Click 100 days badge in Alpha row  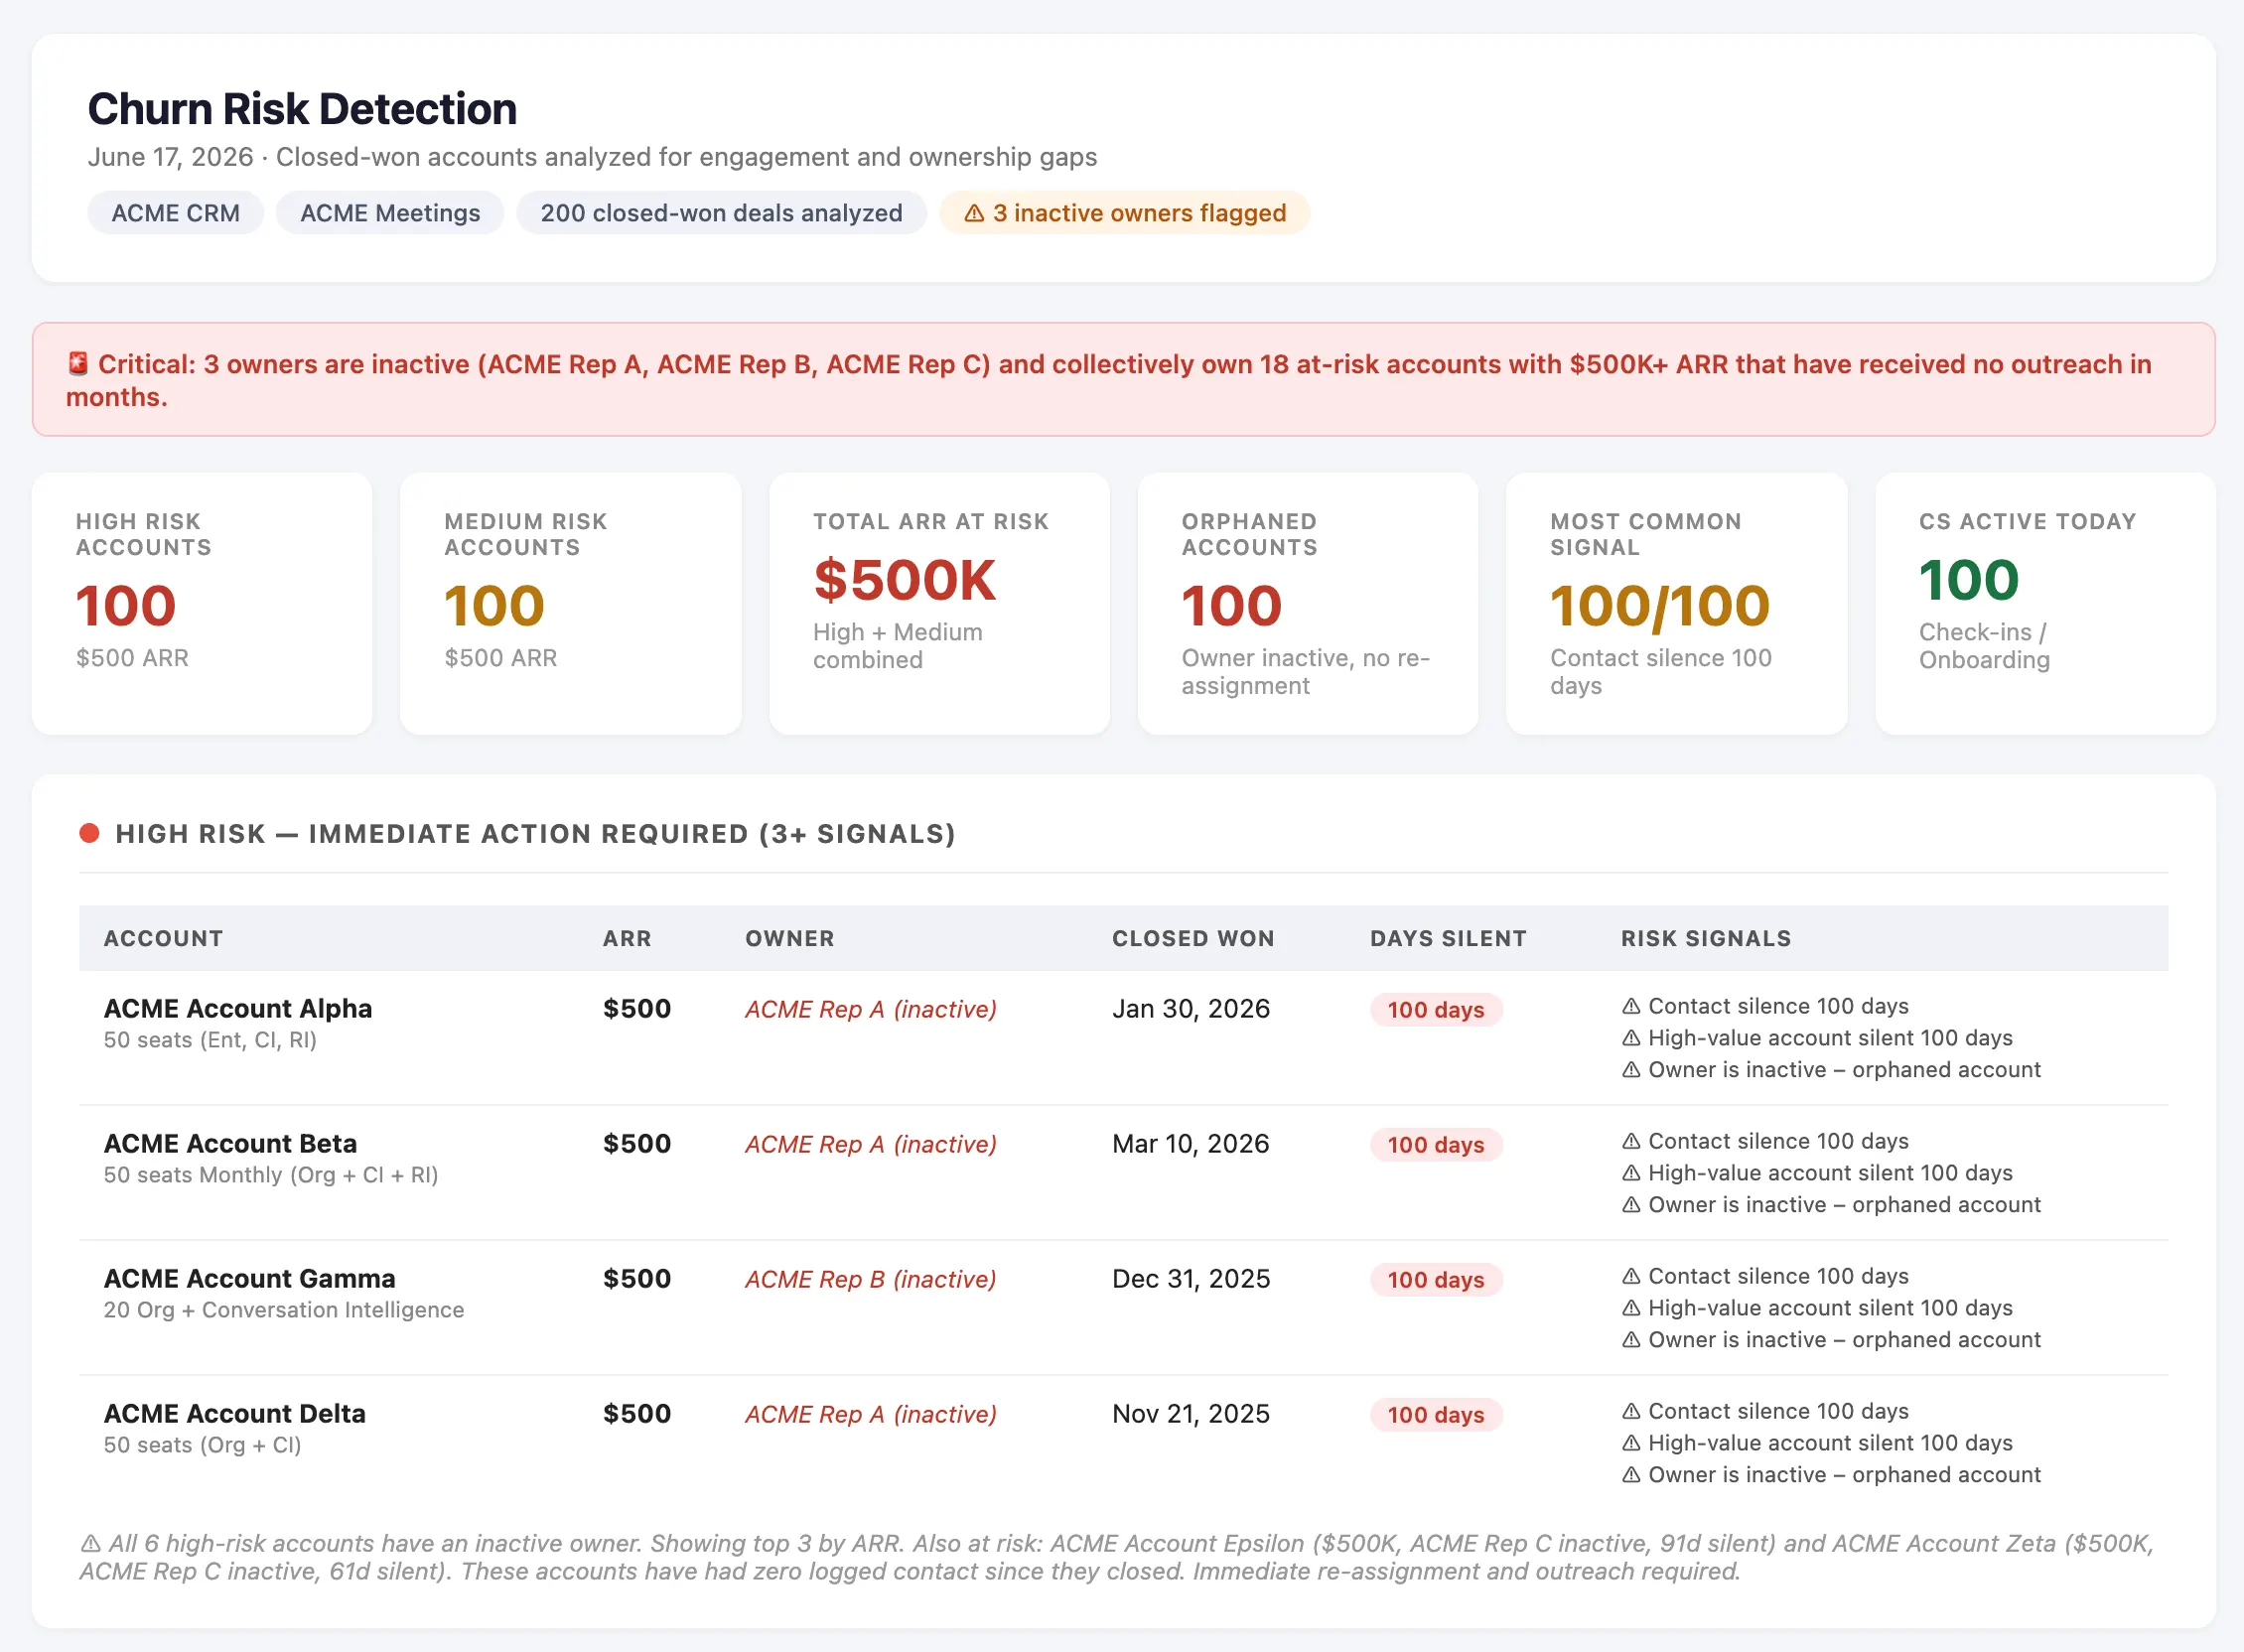coord(1436,1010)
